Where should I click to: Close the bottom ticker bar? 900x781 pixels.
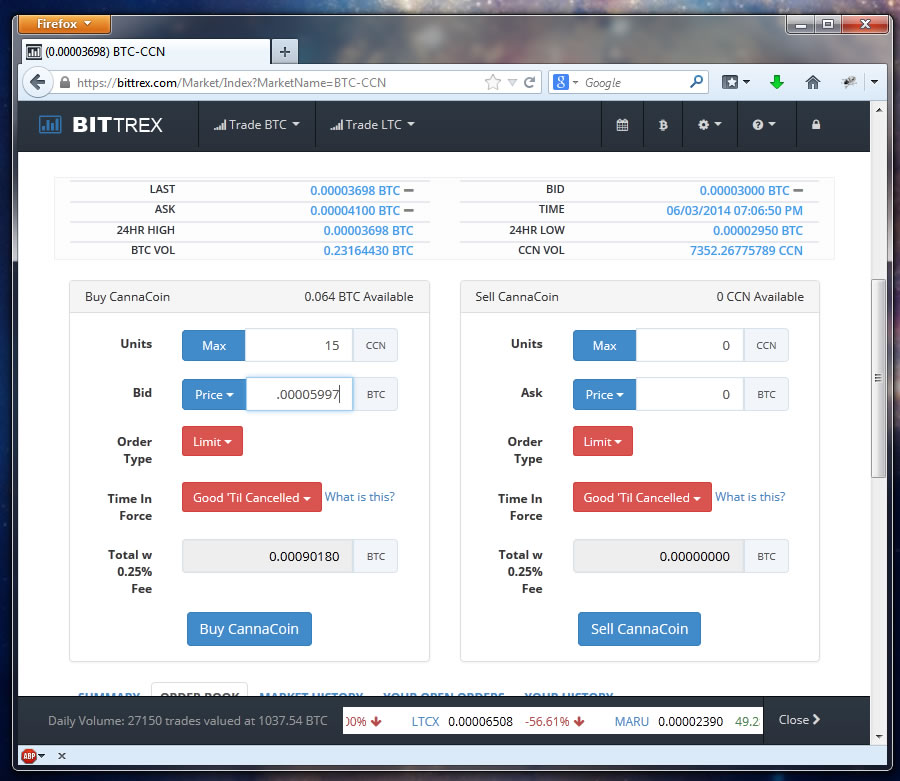[x=799, y=720]
